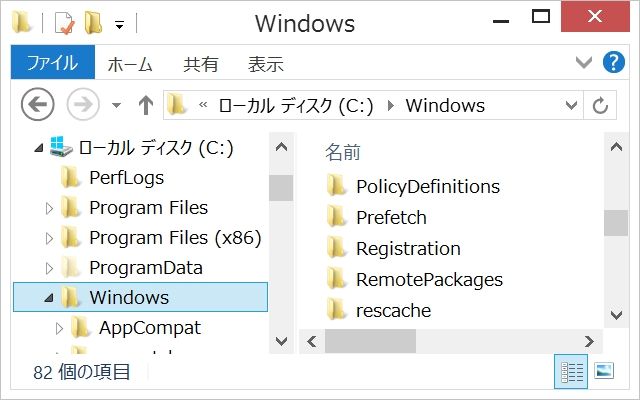Click the drive icon of ローカル ディスク (C:)
This screenshot has width=640, height=400.
pos(61,147)
